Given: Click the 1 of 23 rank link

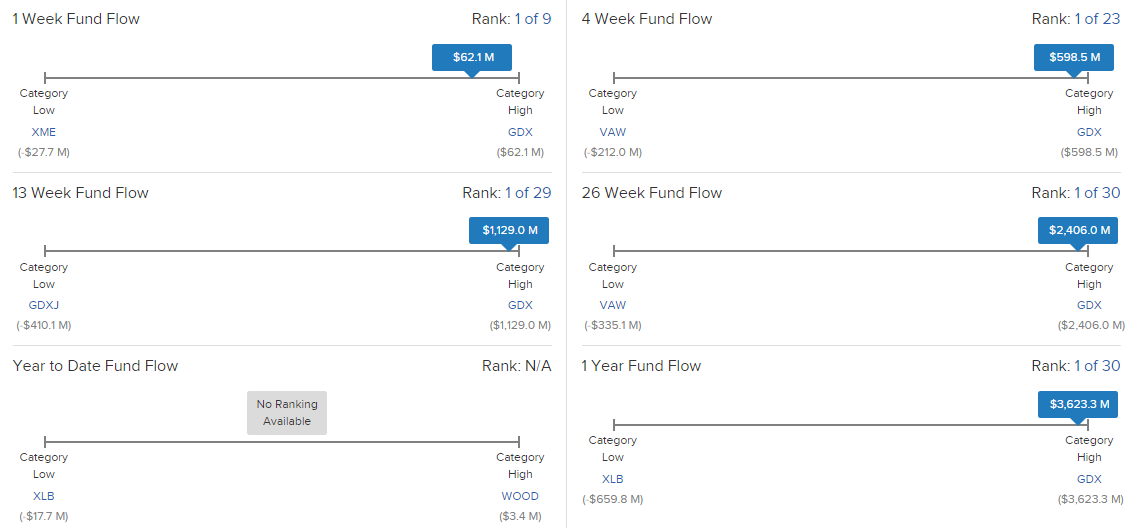Looking at the screenshot, I should [1097, 20].
